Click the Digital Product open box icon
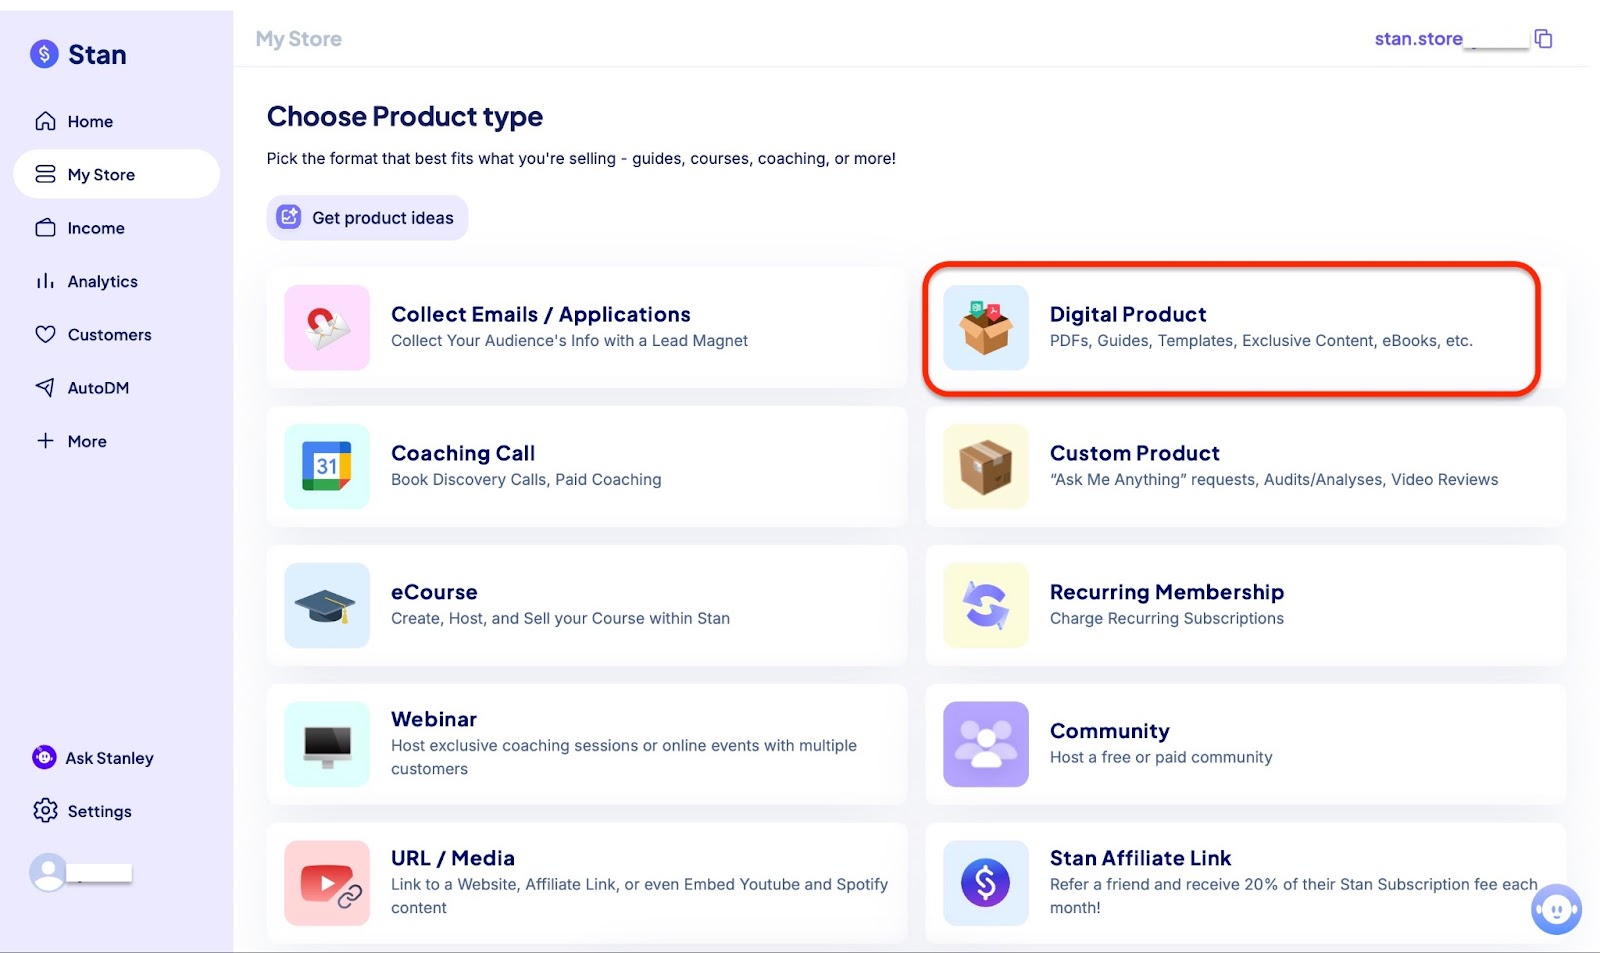Viewport: 1600px width, 953px height. 986,328
